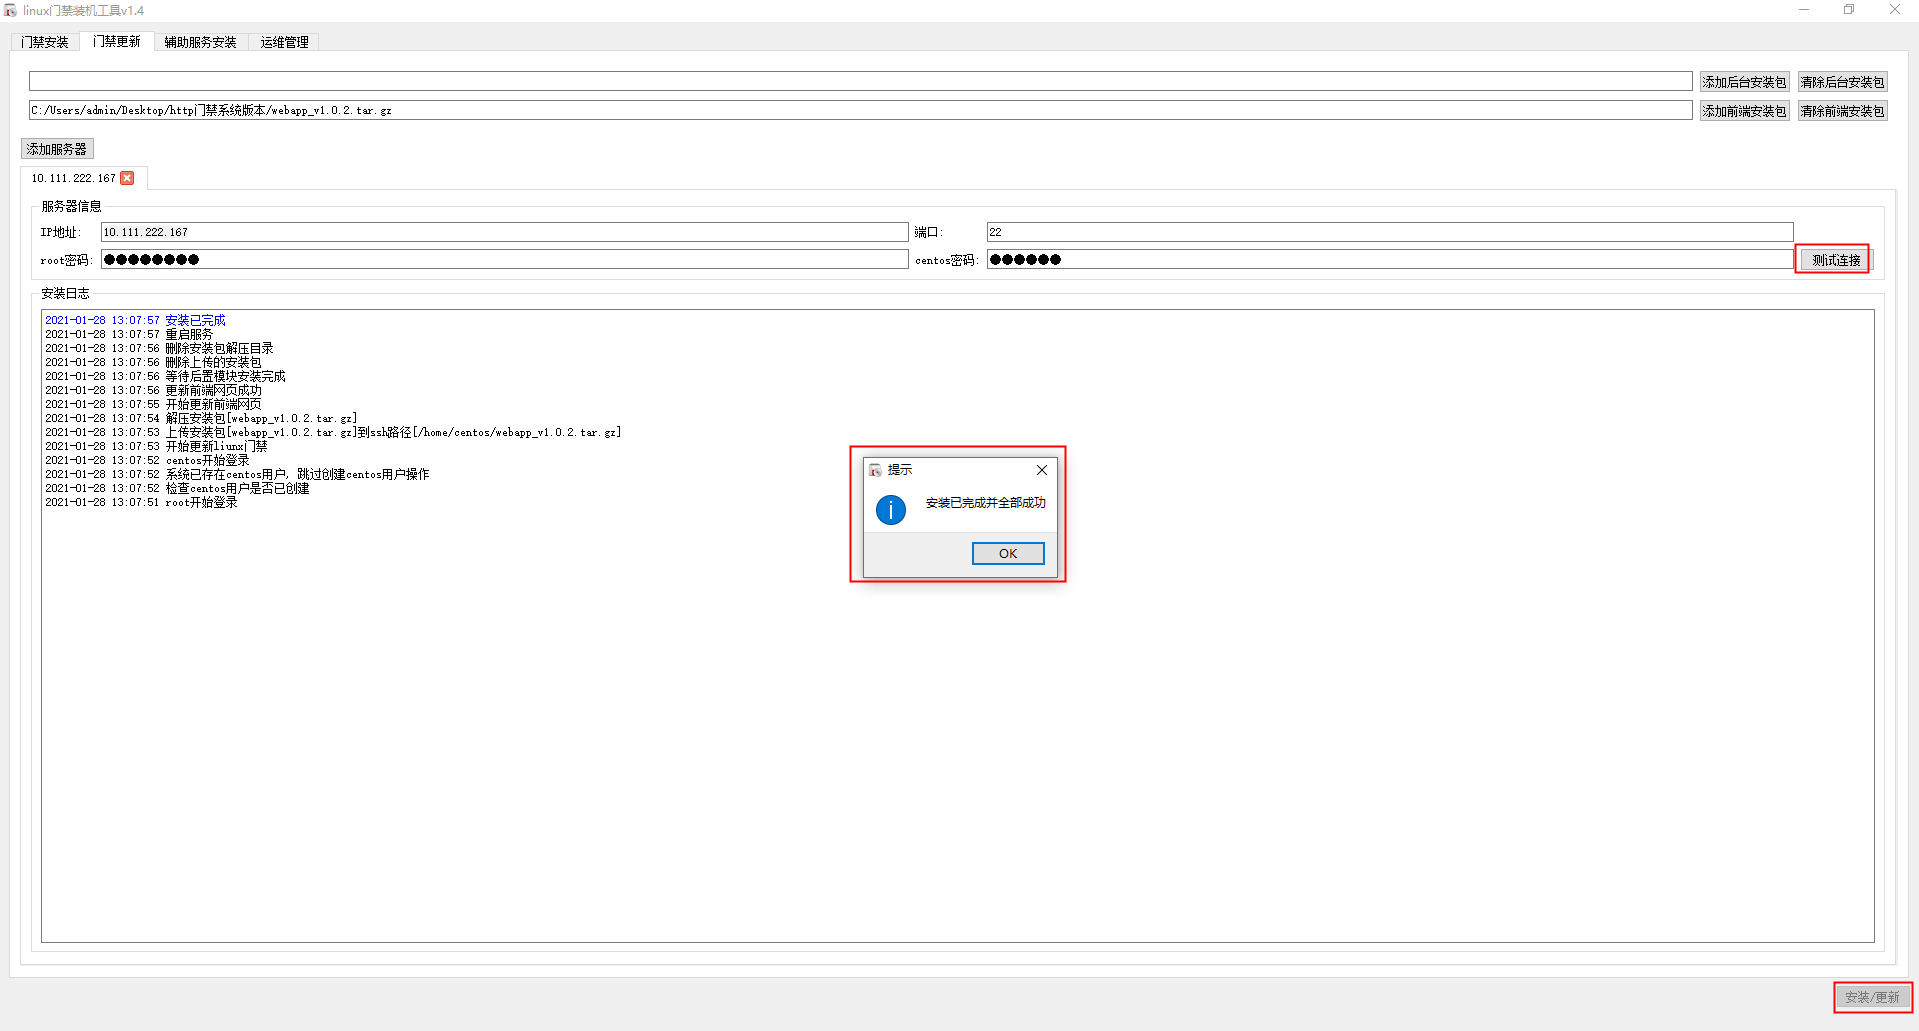Click the 提示 dialog title icon
Viewport: 1919px width, 1031px height.
tap(875, 470)
